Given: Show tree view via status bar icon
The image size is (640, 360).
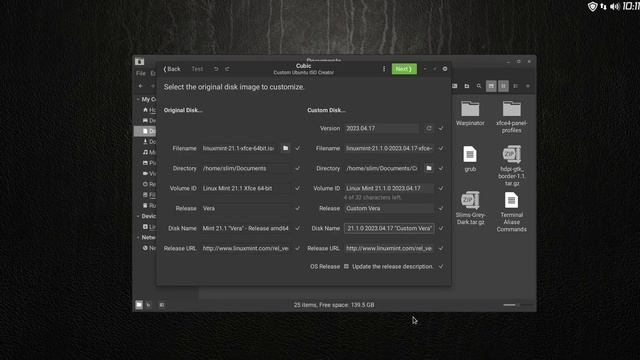Looking at the screenshot, I should [149, 305].
